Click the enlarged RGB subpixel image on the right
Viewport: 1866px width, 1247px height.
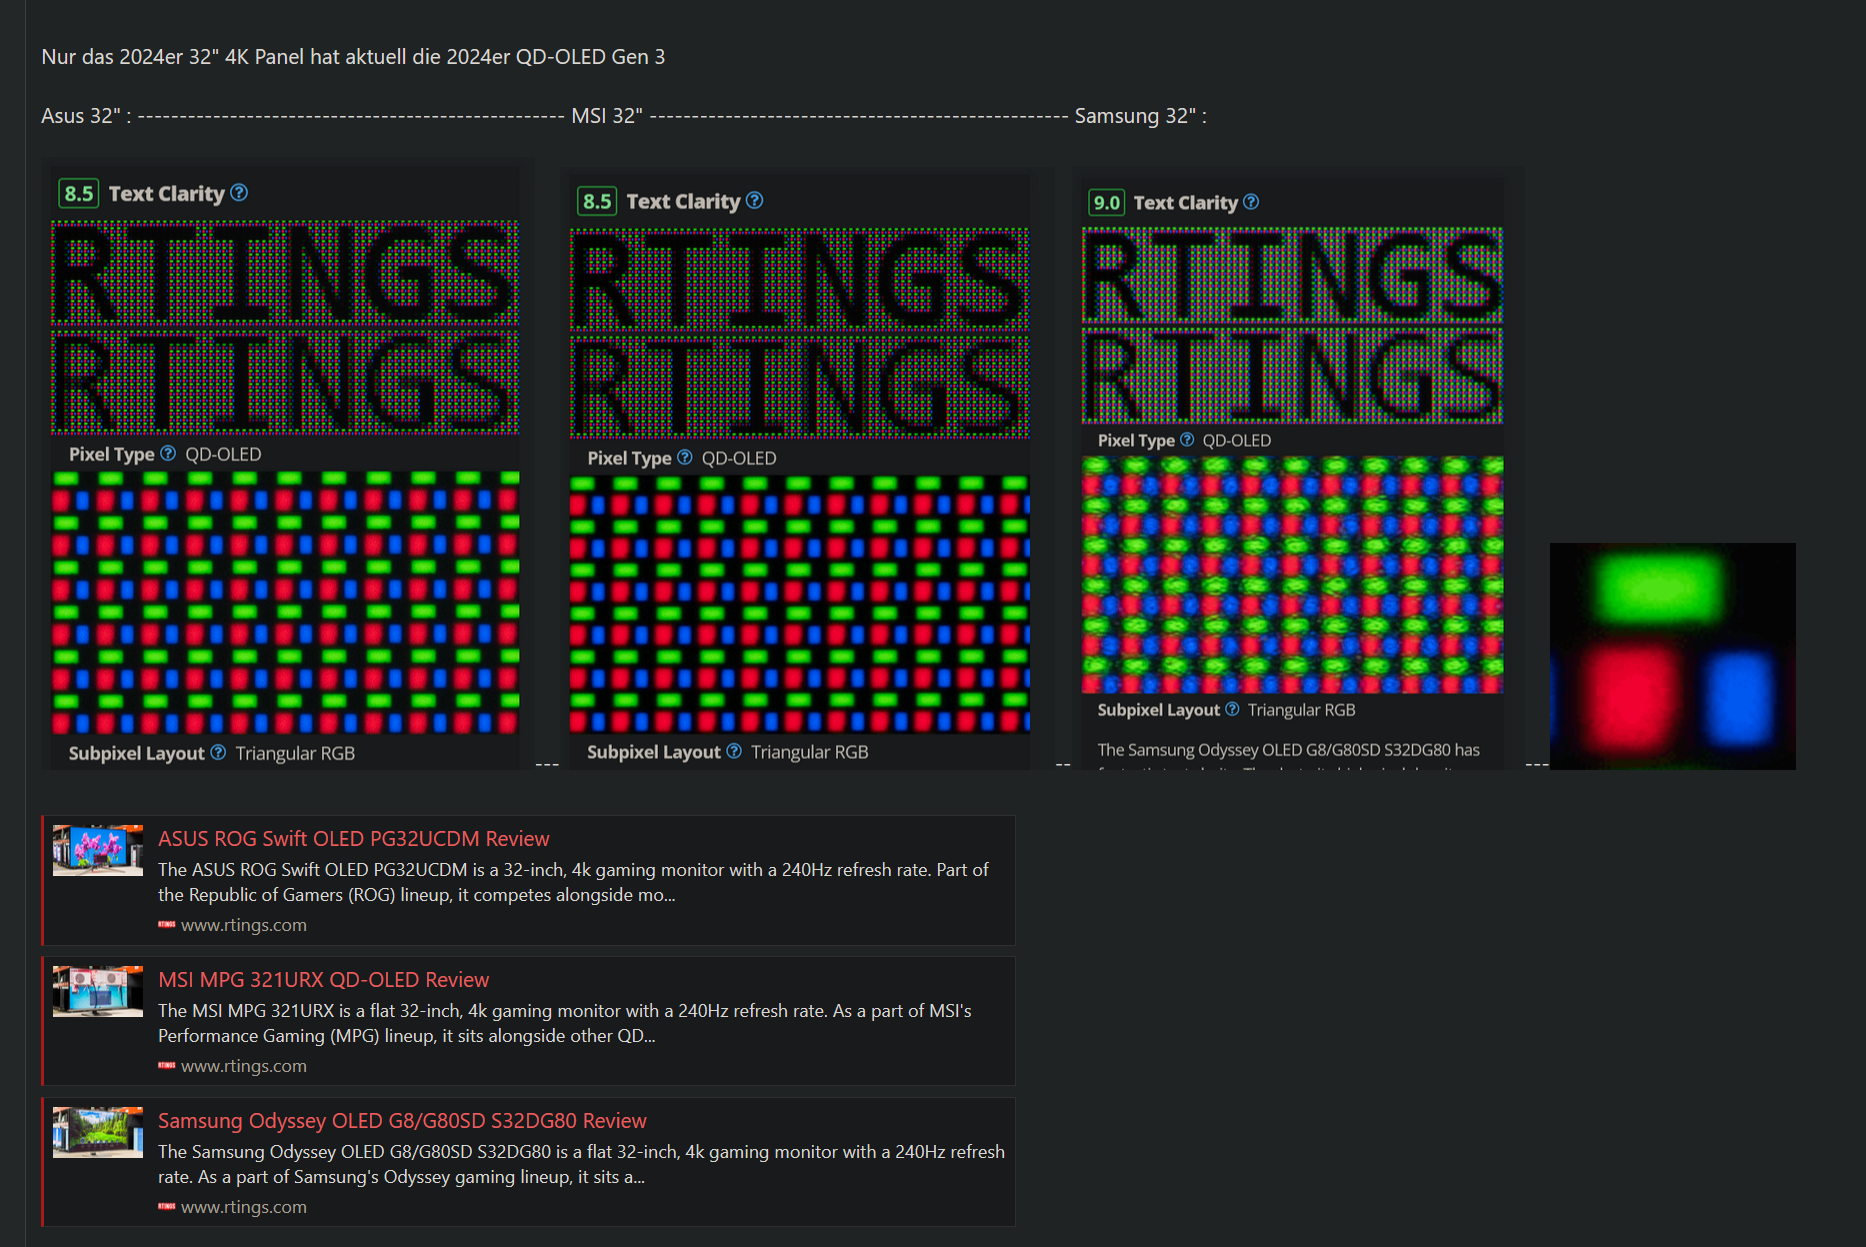pos(1671,656)
